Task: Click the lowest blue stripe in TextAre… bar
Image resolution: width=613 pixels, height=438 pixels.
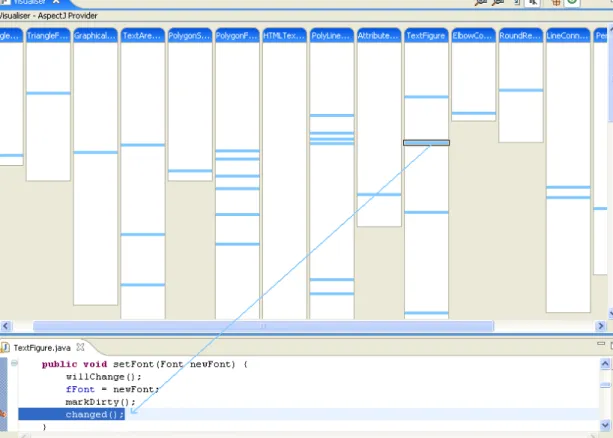Action: coord(143,284)
